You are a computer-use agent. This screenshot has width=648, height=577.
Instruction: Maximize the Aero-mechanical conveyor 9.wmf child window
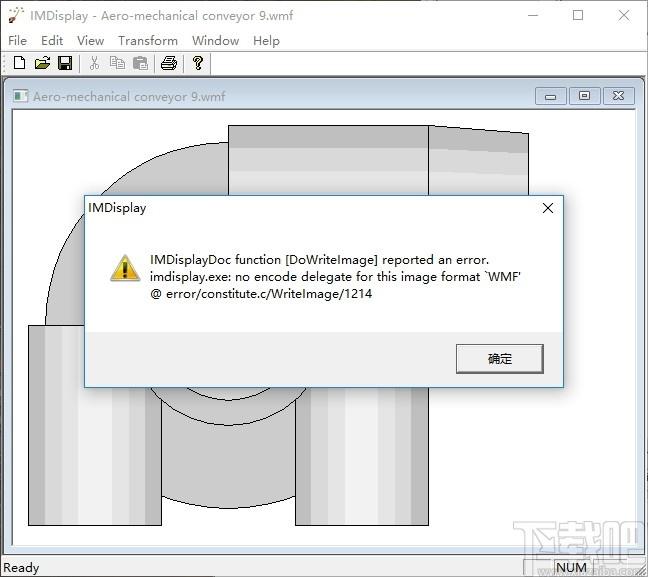click(584, 96)
